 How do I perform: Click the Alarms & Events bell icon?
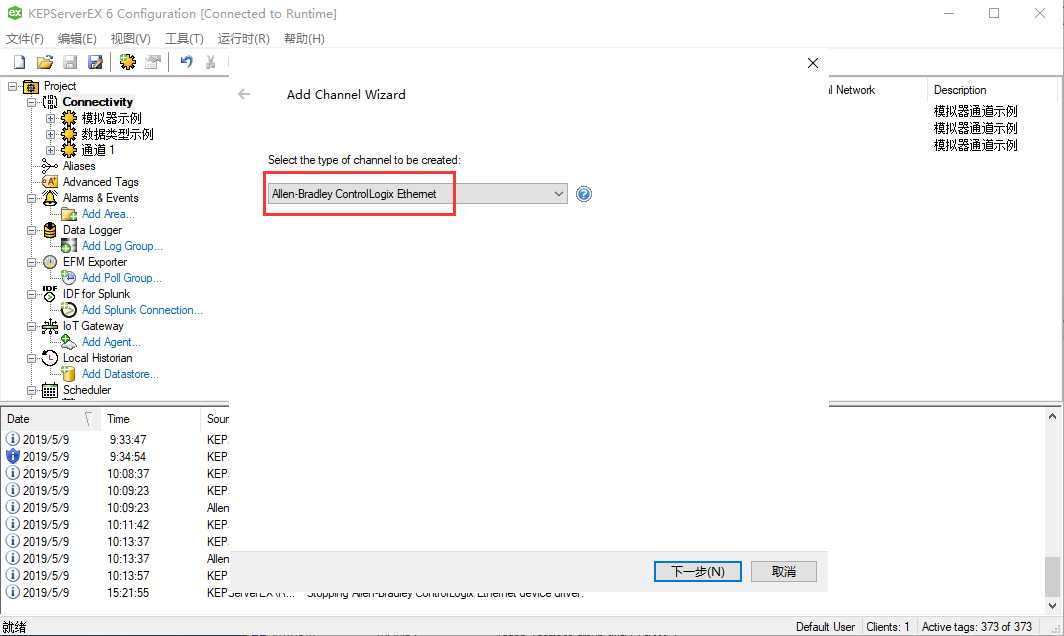click(x=50, y=198)
